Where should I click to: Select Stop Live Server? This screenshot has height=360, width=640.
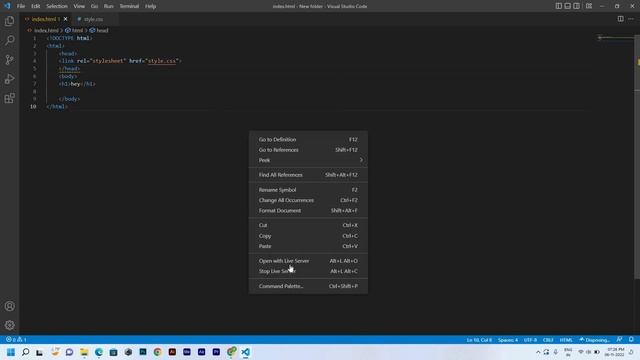click(x=308, y=271)
